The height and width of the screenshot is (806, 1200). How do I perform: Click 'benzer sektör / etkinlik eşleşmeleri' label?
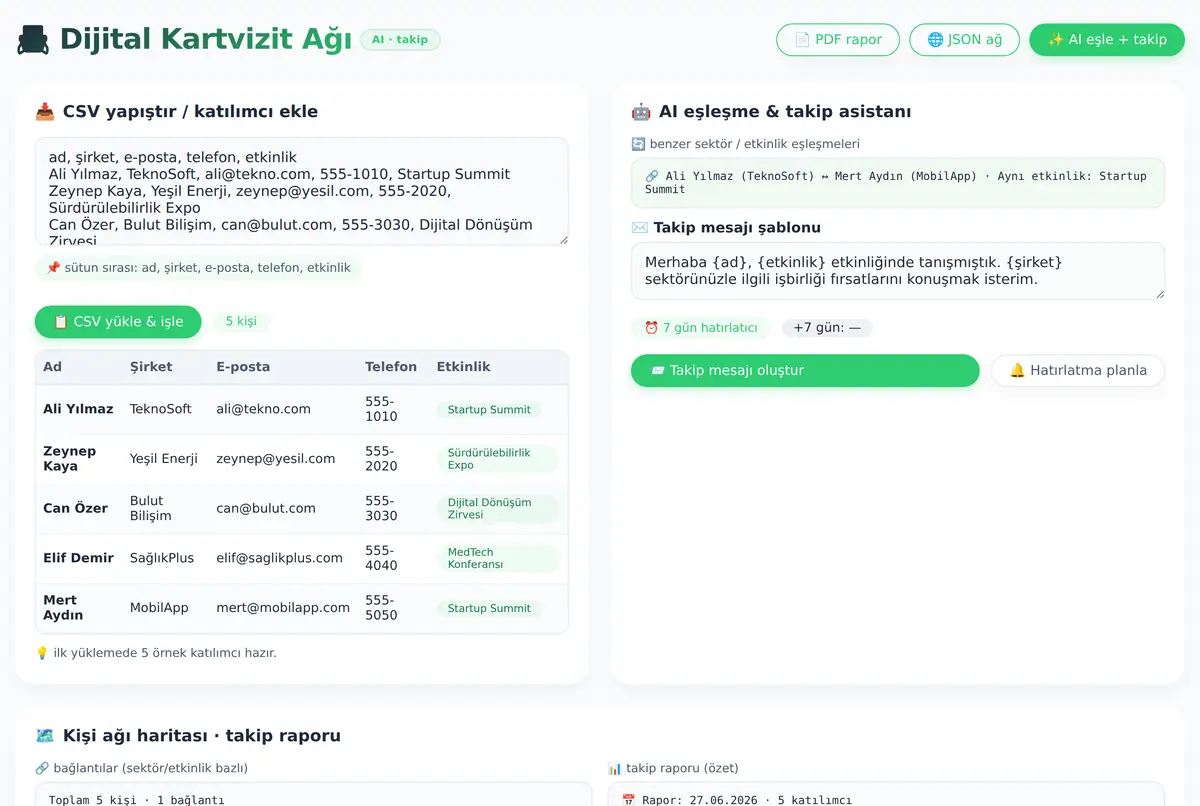(745, 144)
